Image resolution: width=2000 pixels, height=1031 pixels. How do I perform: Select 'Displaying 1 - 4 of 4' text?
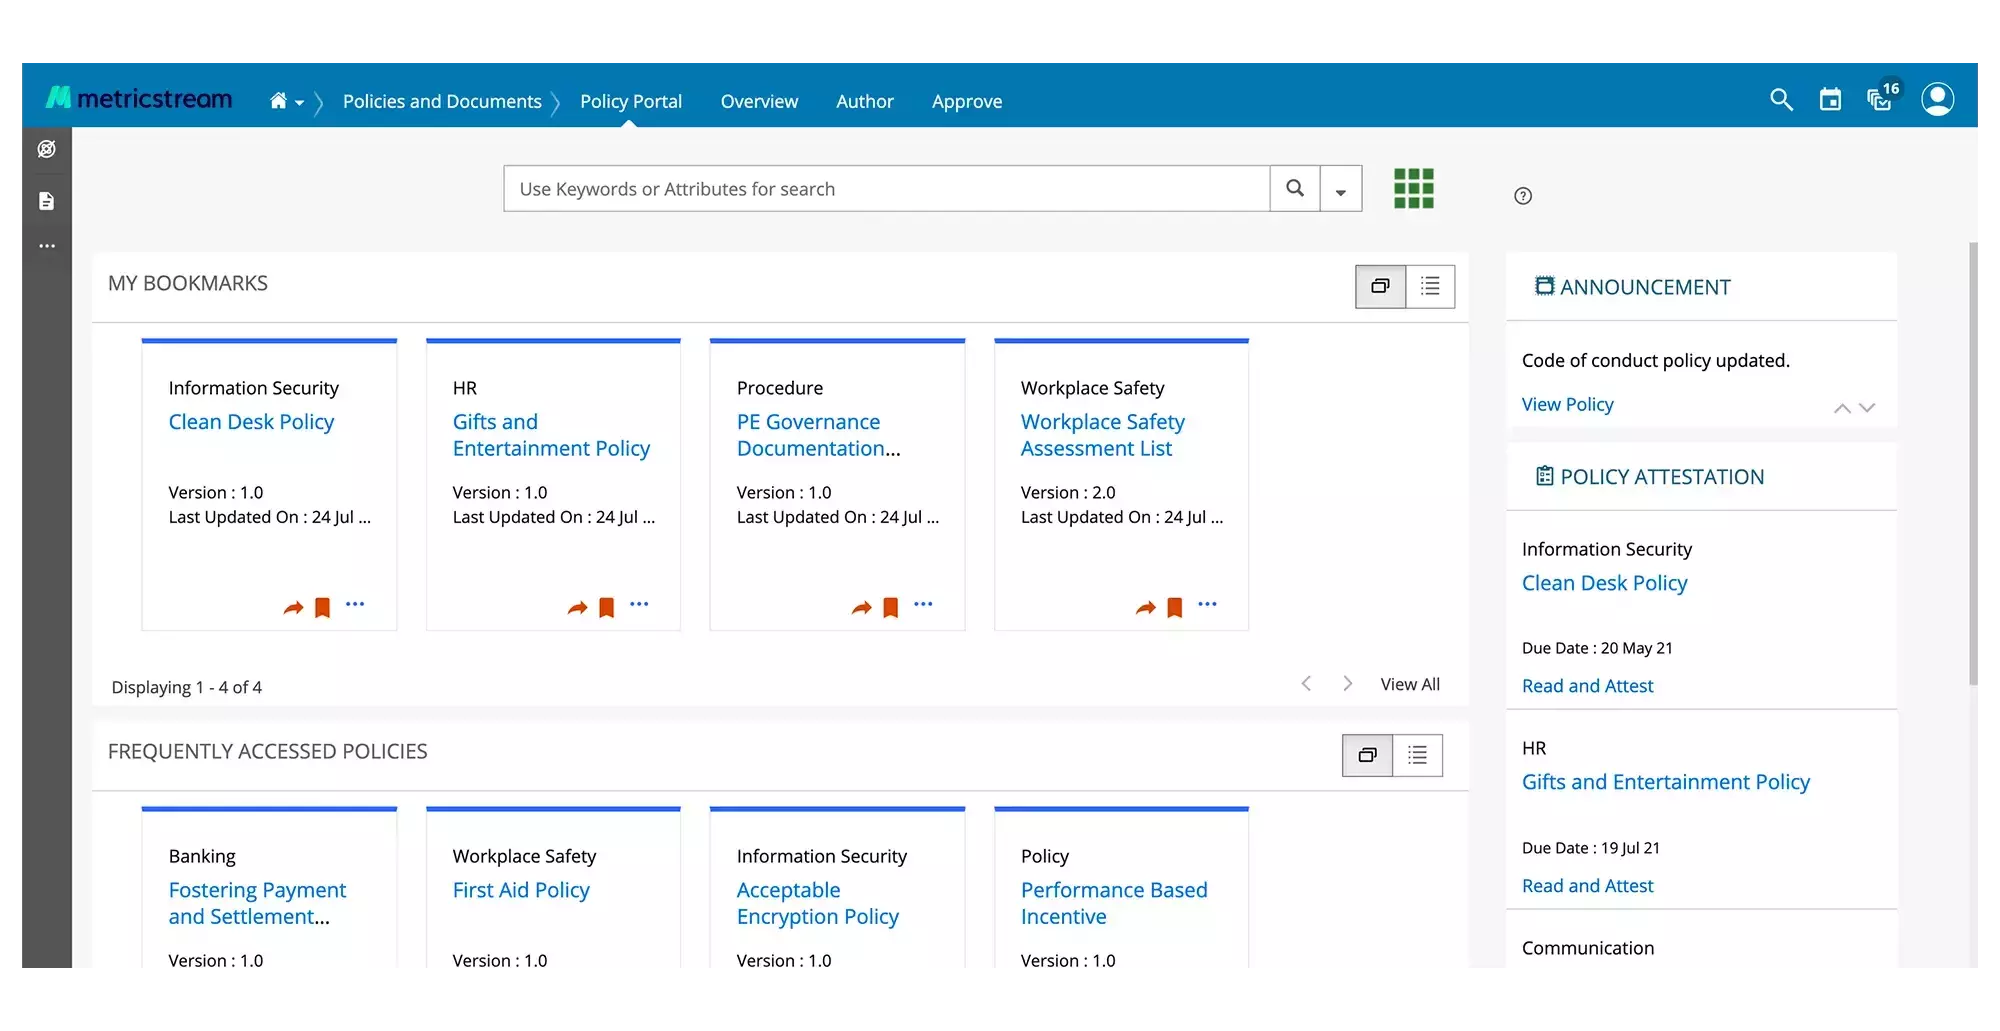point(187,687)
